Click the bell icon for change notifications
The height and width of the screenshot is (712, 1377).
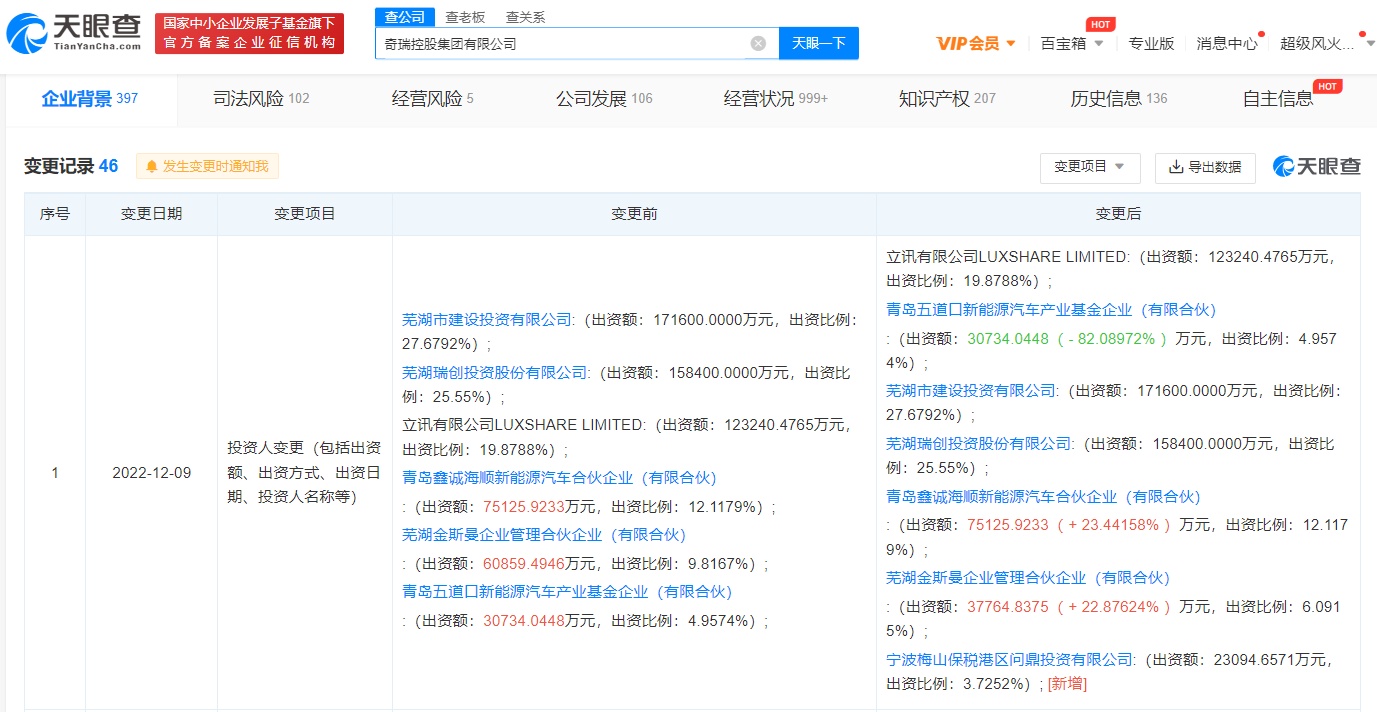[152, 167]
